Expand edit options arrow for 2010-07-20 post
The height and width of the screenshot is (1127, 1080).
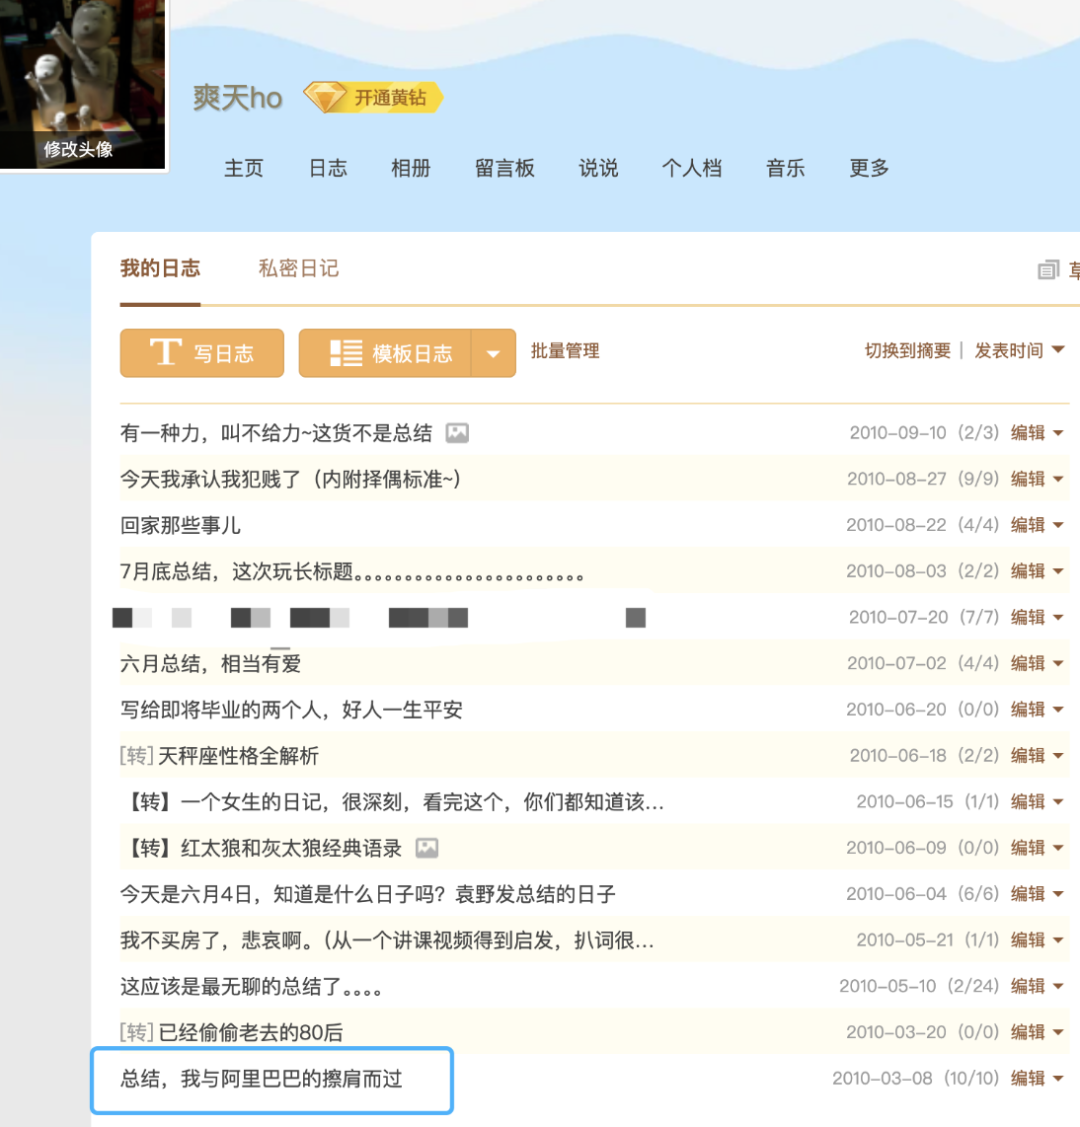[x=1058, y=617]
